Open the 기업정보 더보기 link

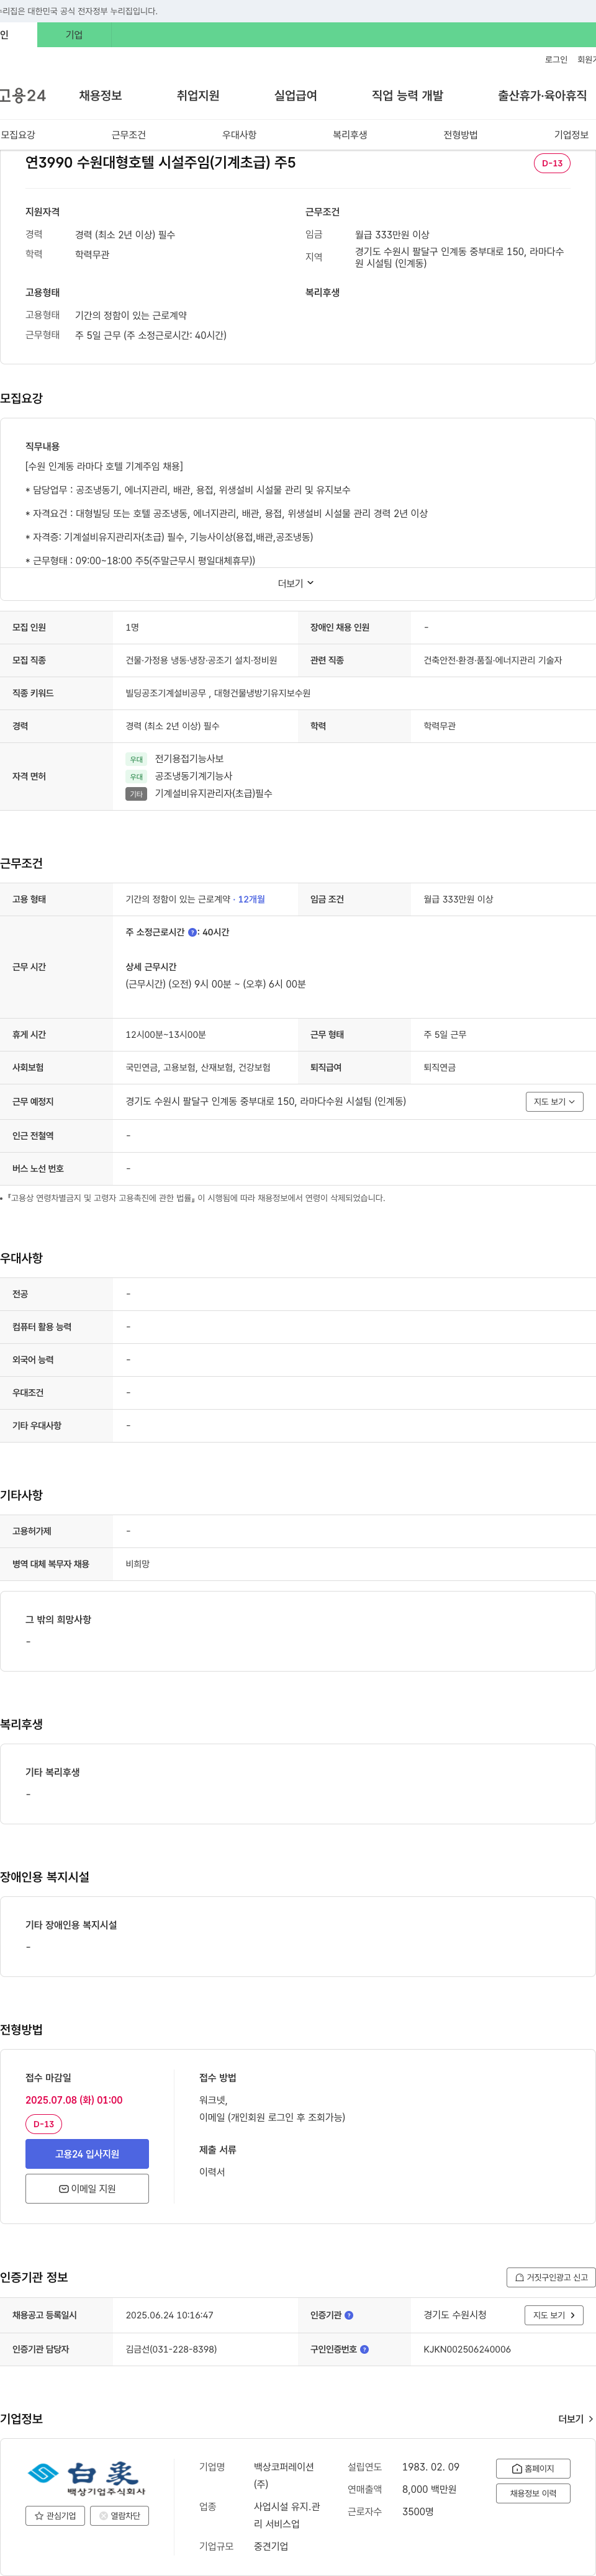(x=575, y=2419)
